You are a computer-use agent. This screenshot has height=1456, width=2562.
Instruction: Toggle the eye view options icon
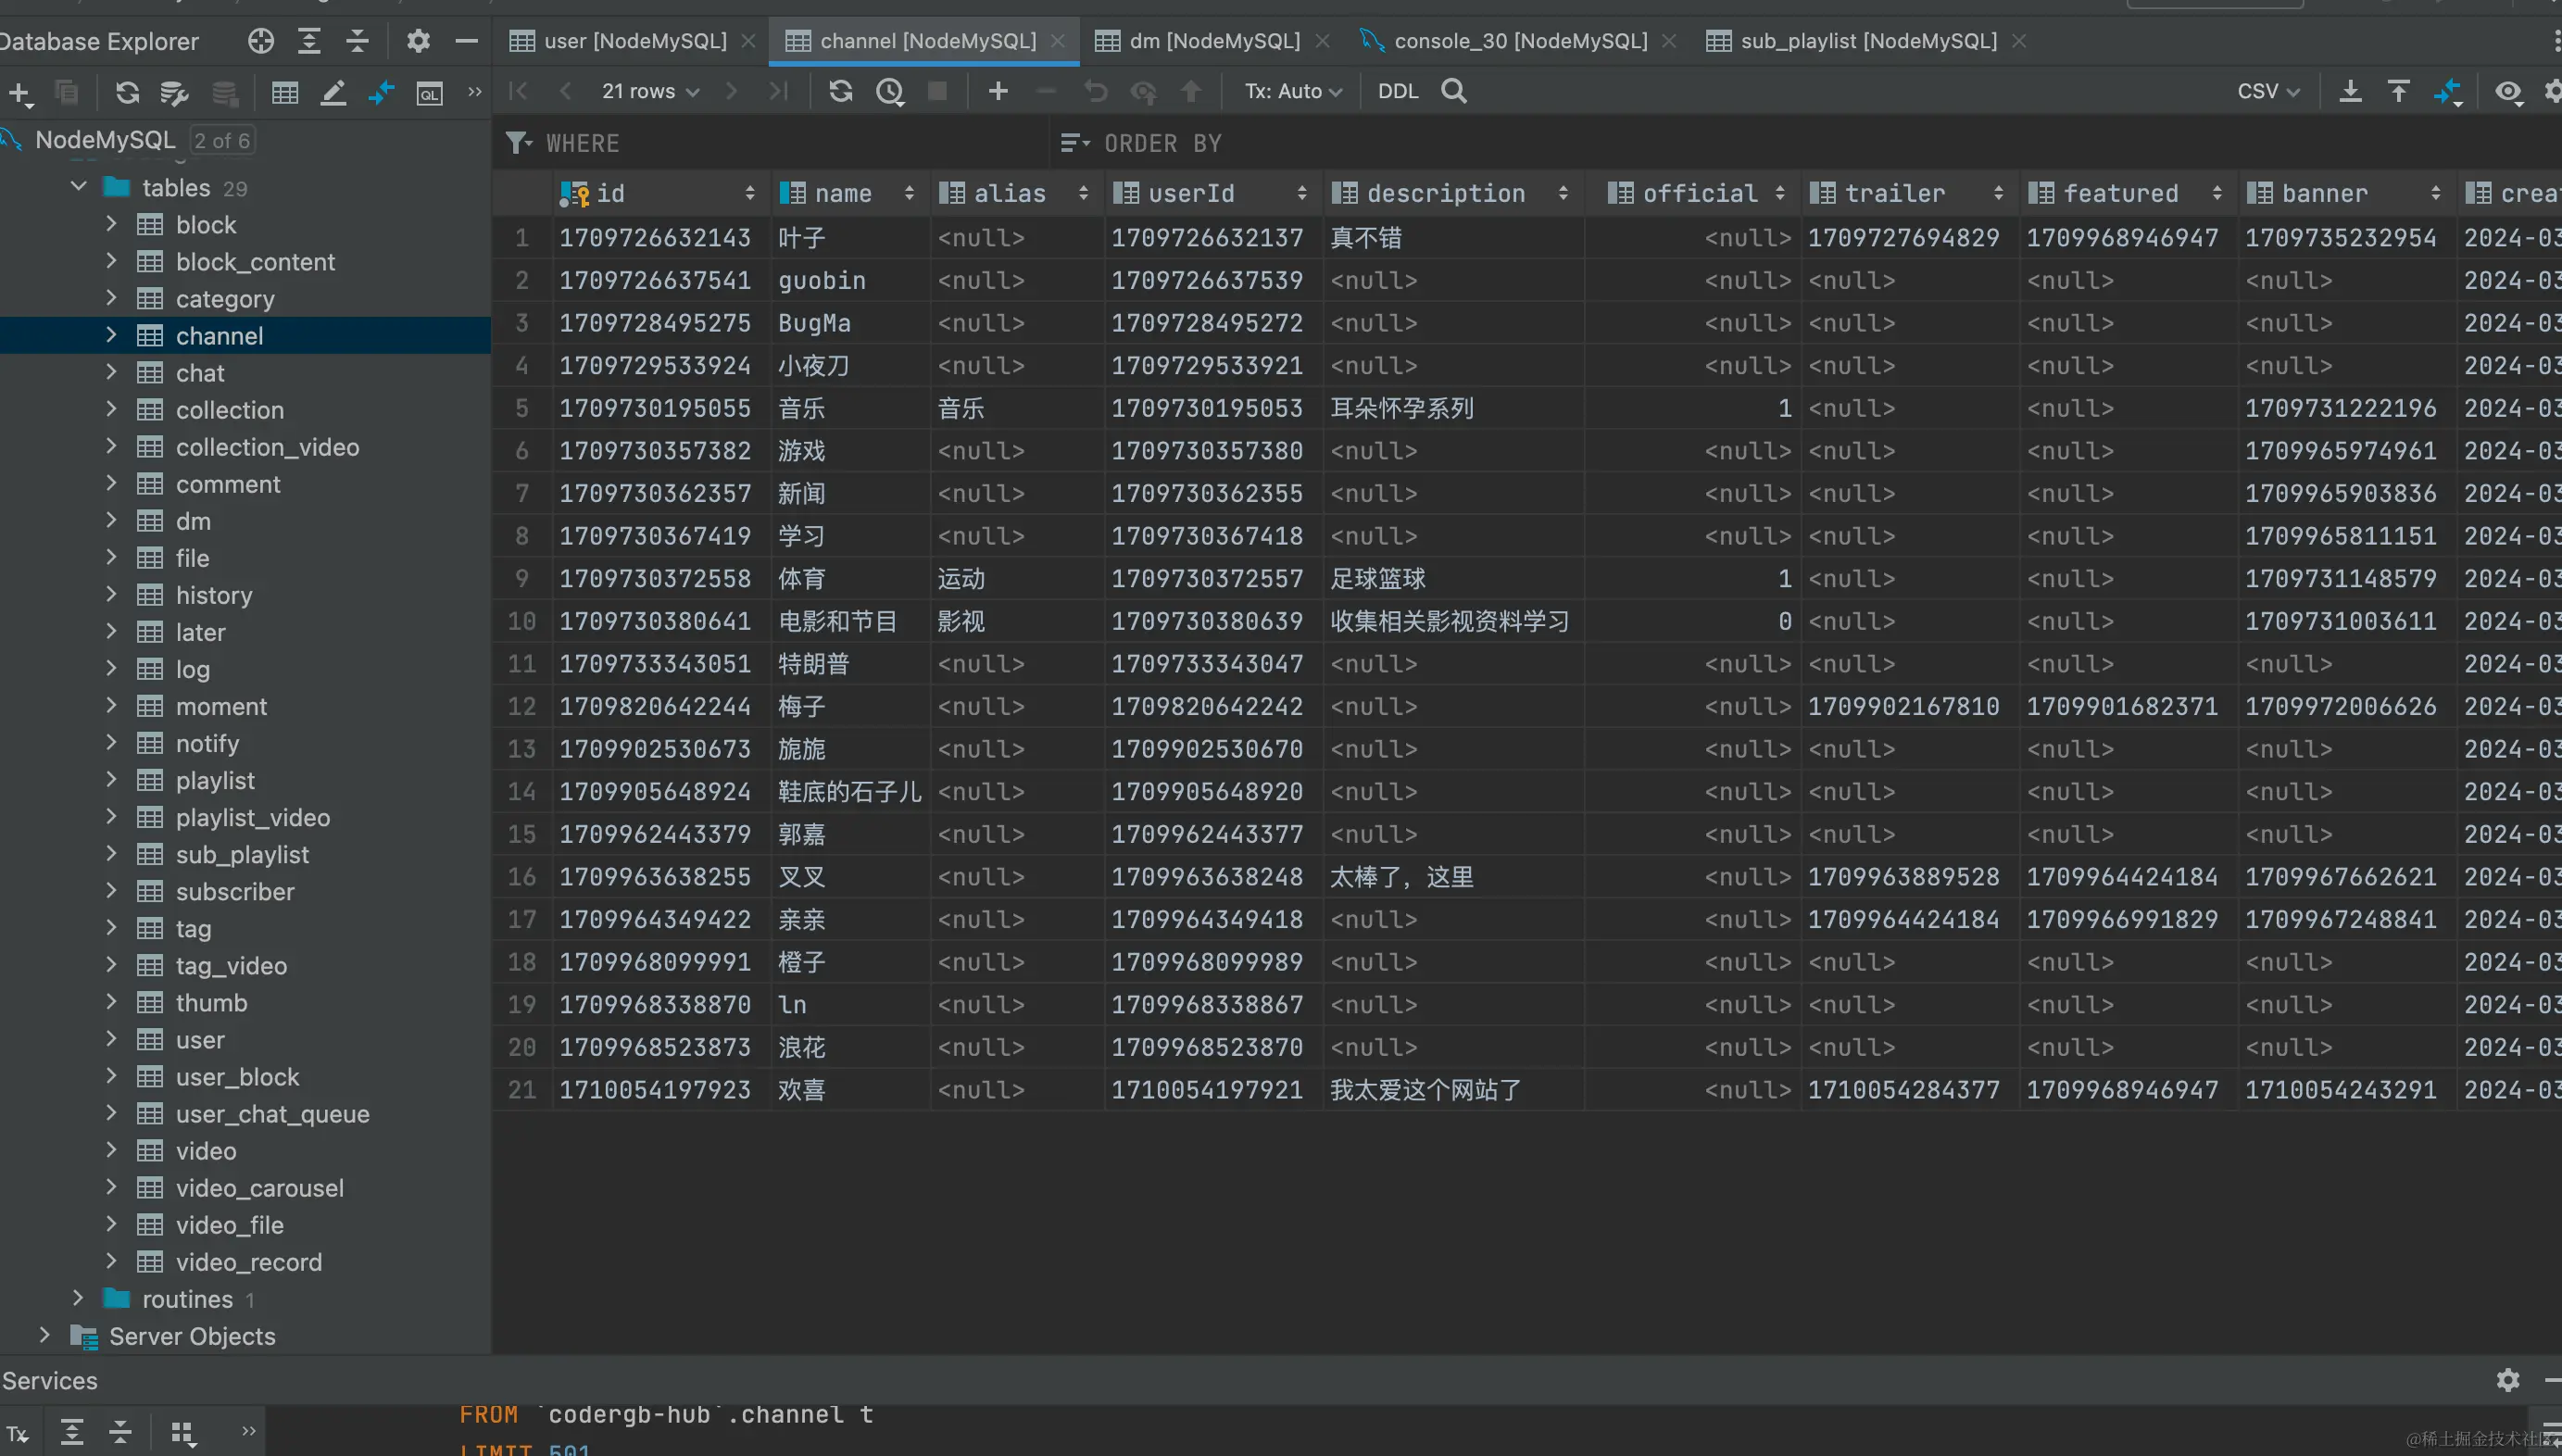[2507, 91]
